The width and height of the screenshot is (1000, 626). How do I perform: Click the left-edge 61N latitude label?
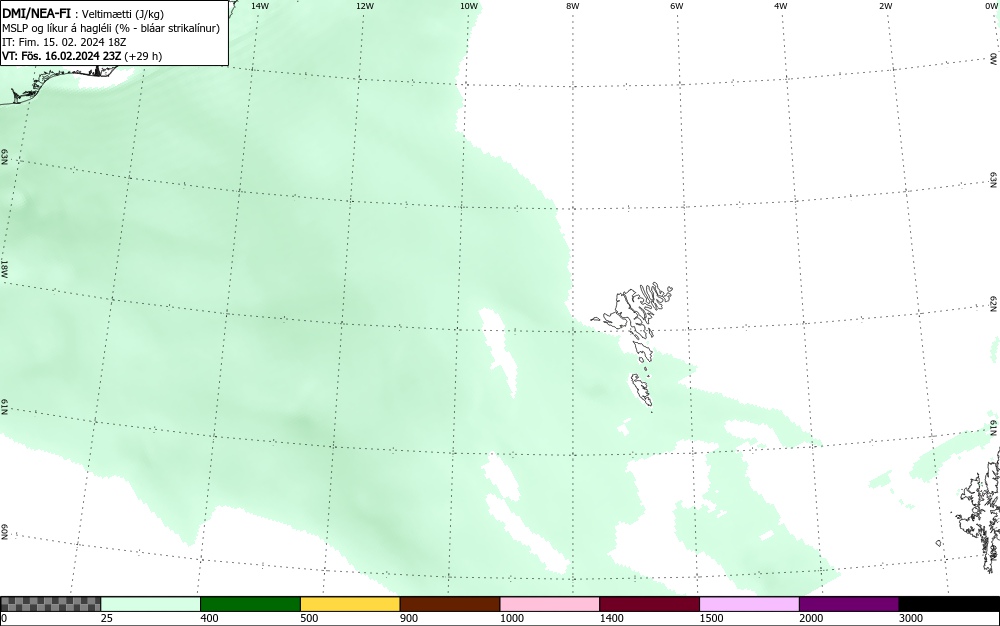pyautogui.click(x=4, y=407)
